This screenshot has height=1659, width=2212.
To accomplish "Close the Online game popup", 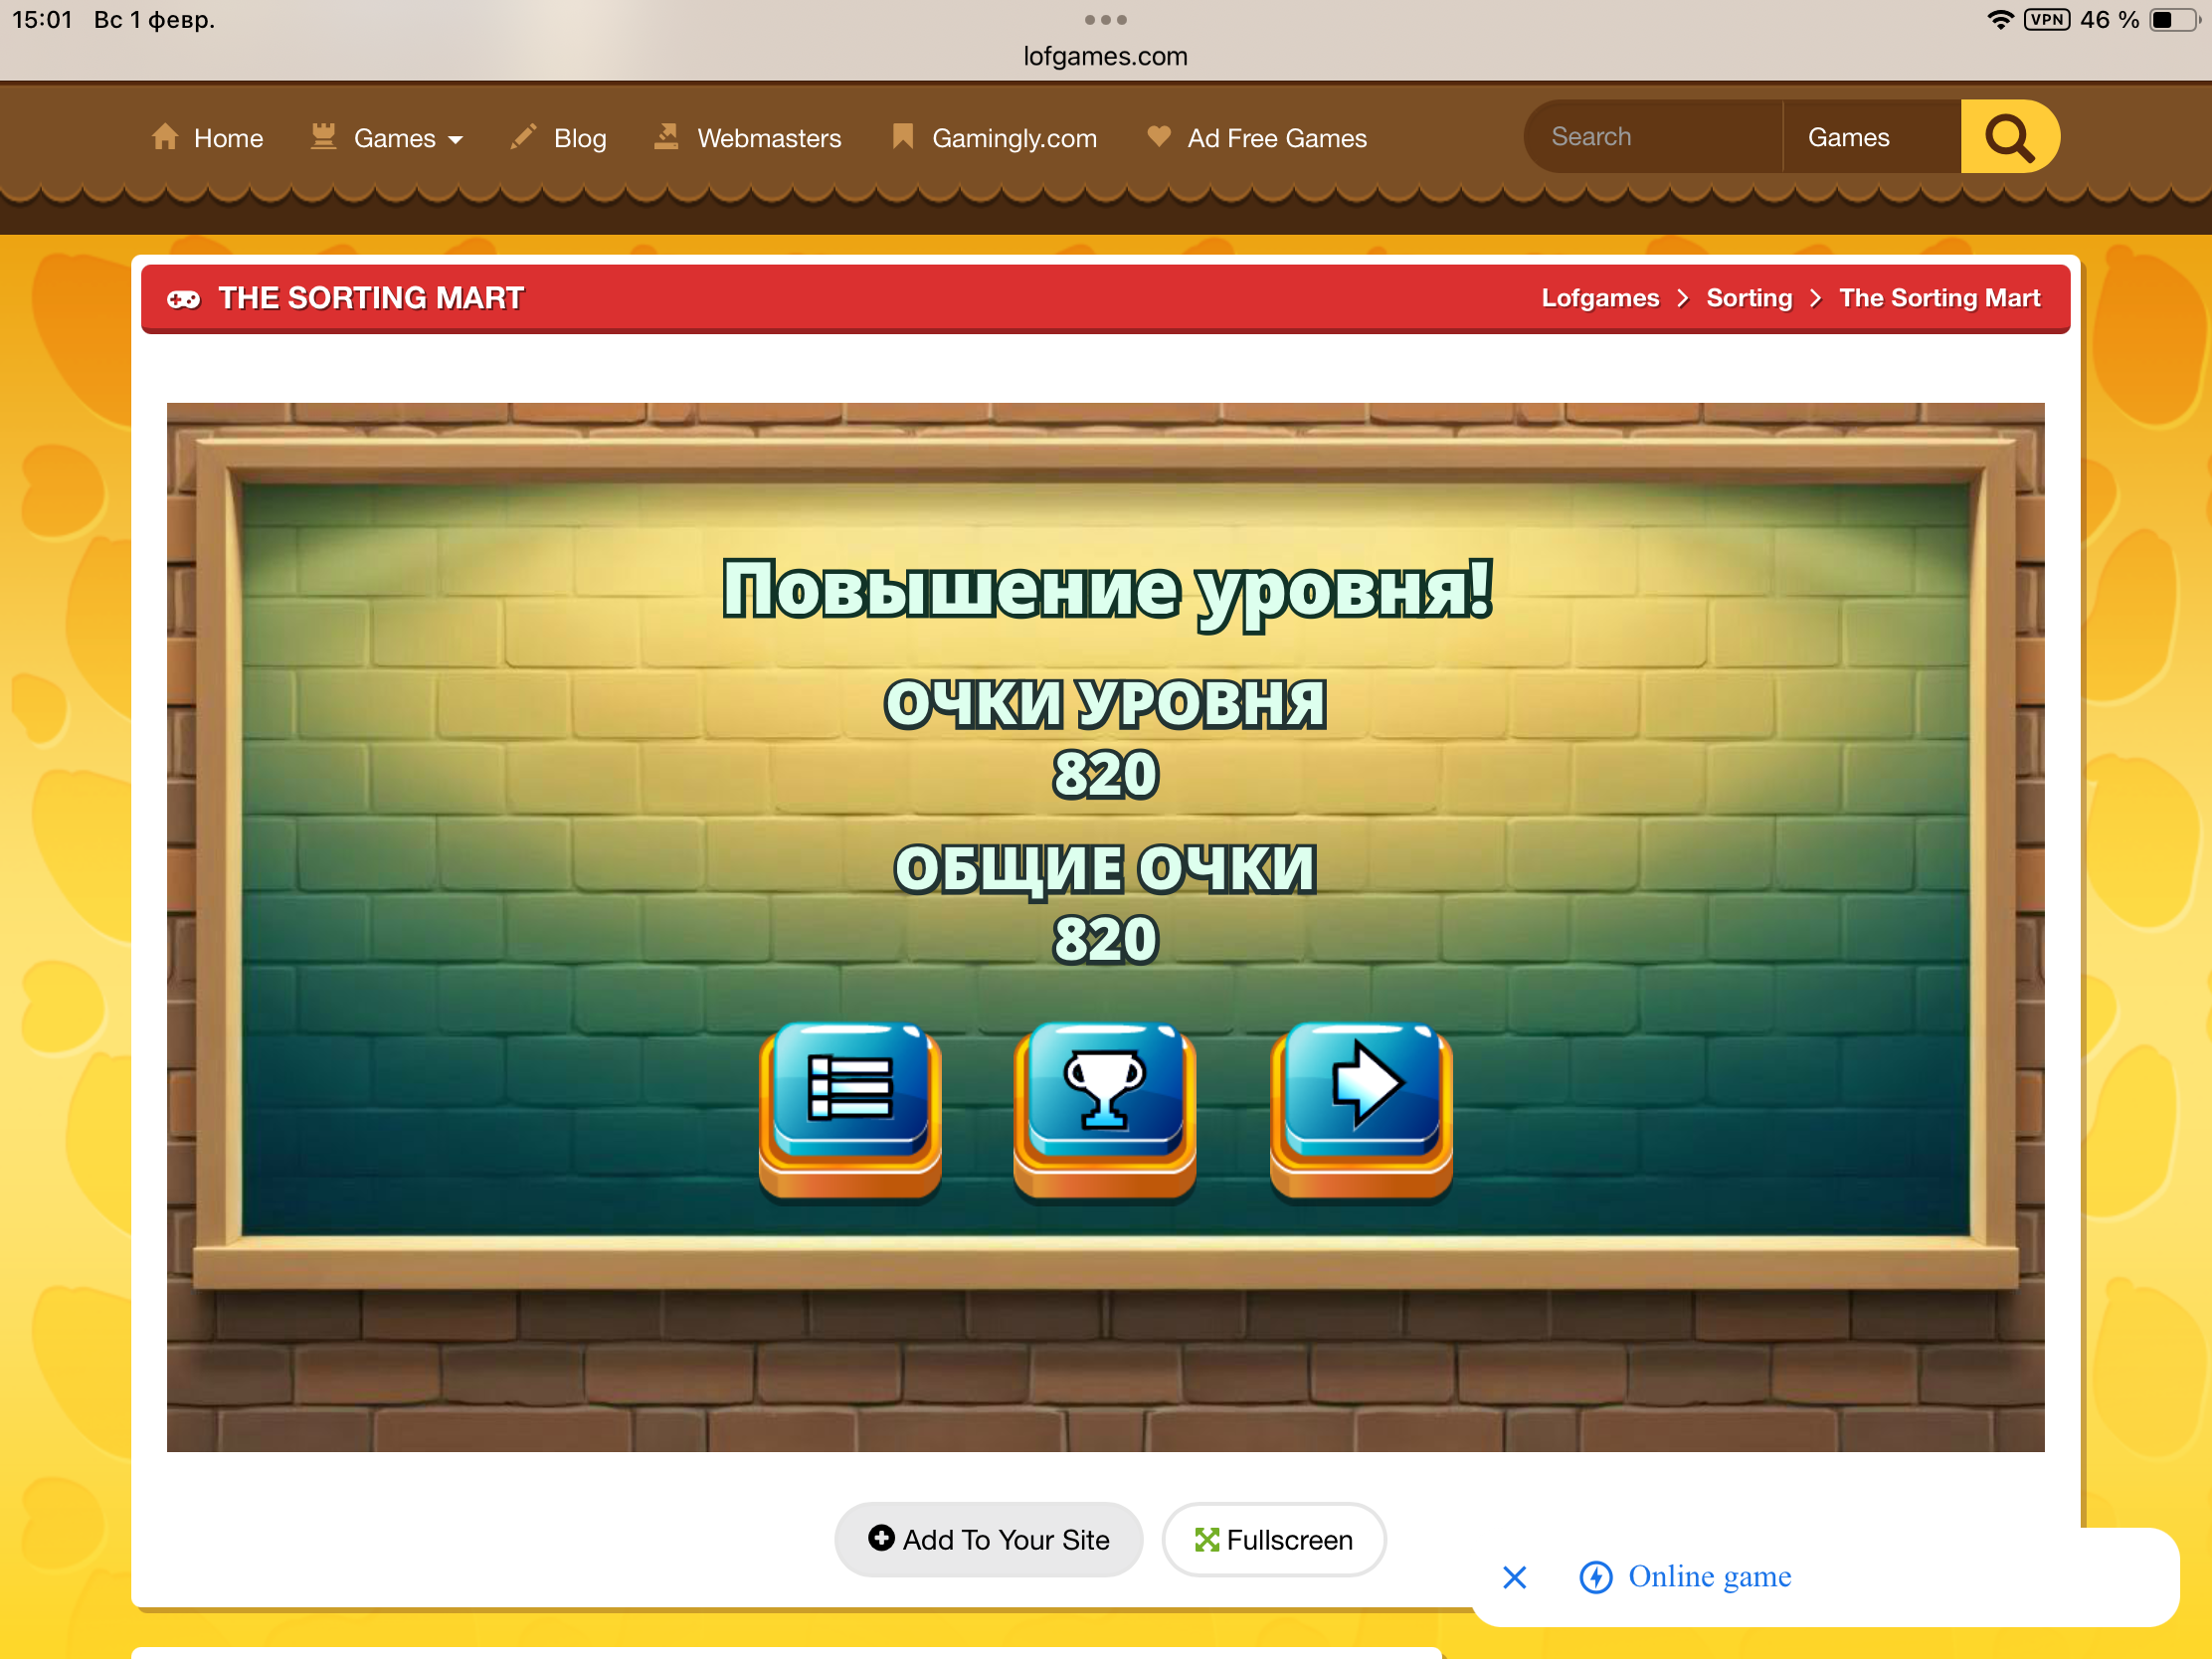I will [x=1514, y=1577].
